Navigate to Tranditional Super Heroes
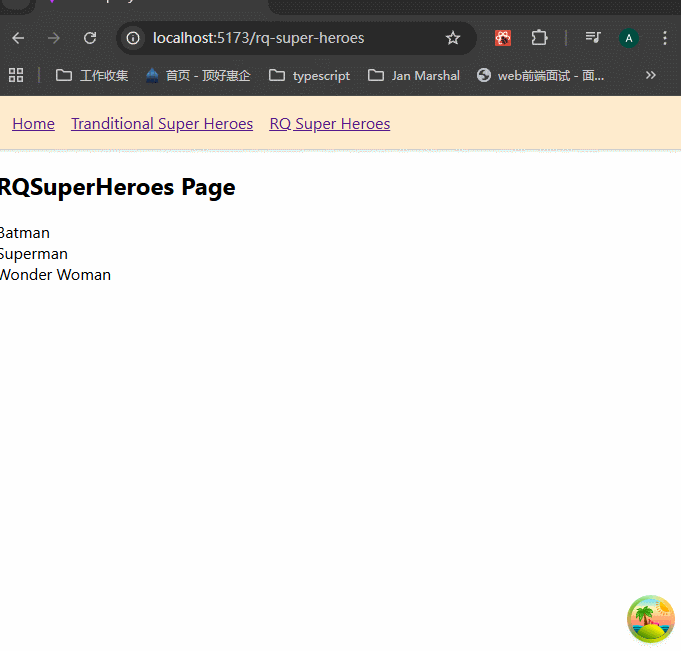 [x=162, y=124]
